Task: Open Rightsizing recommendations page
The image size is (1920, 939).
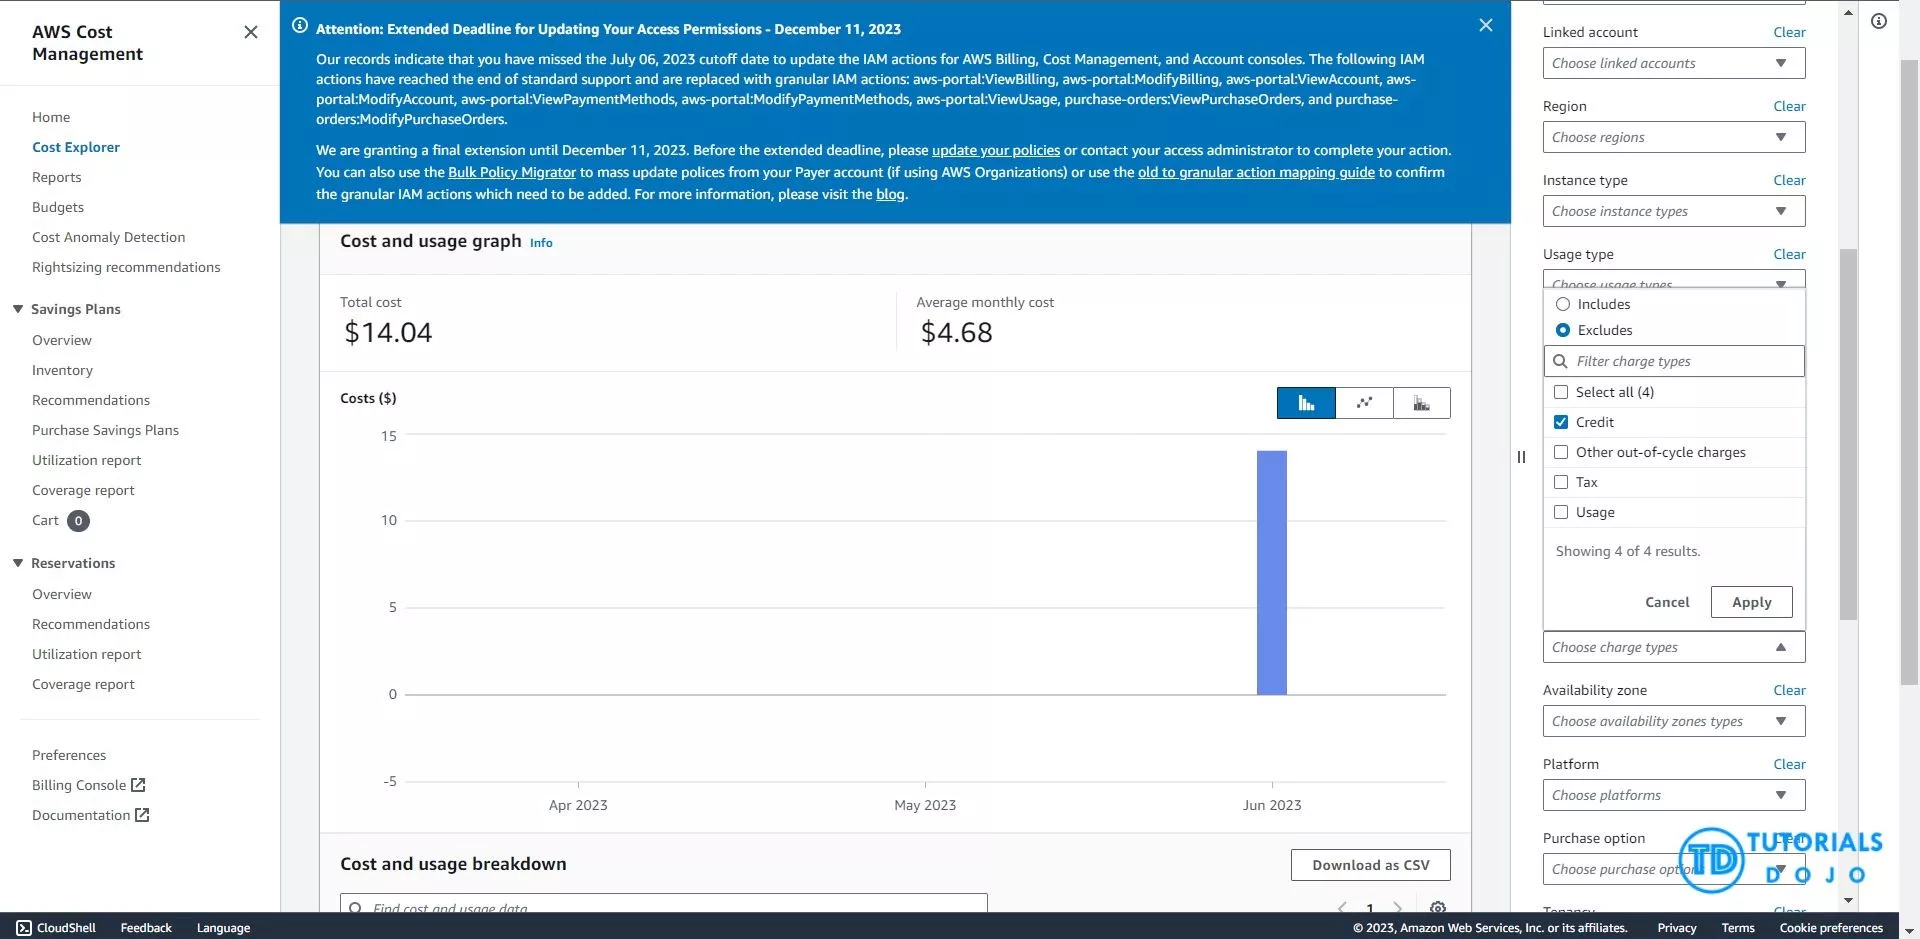Action: click(x=126, y=267)
